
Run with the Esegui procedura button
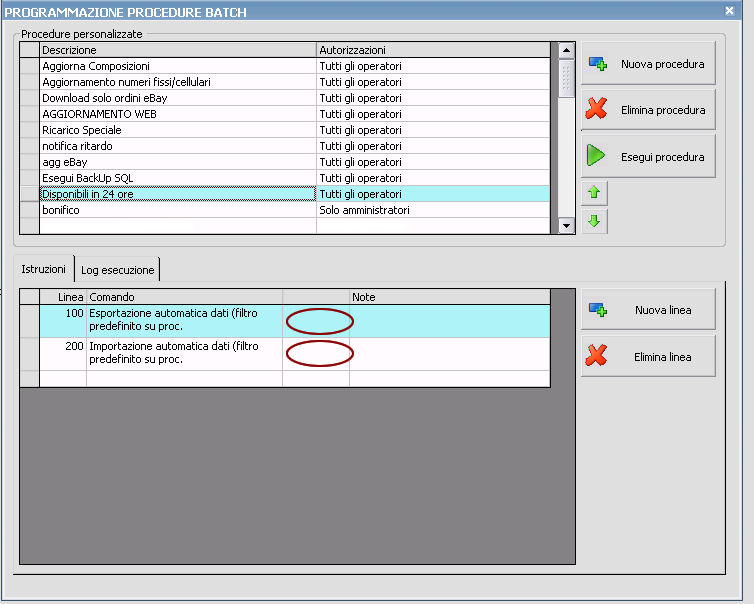point(648,157)
